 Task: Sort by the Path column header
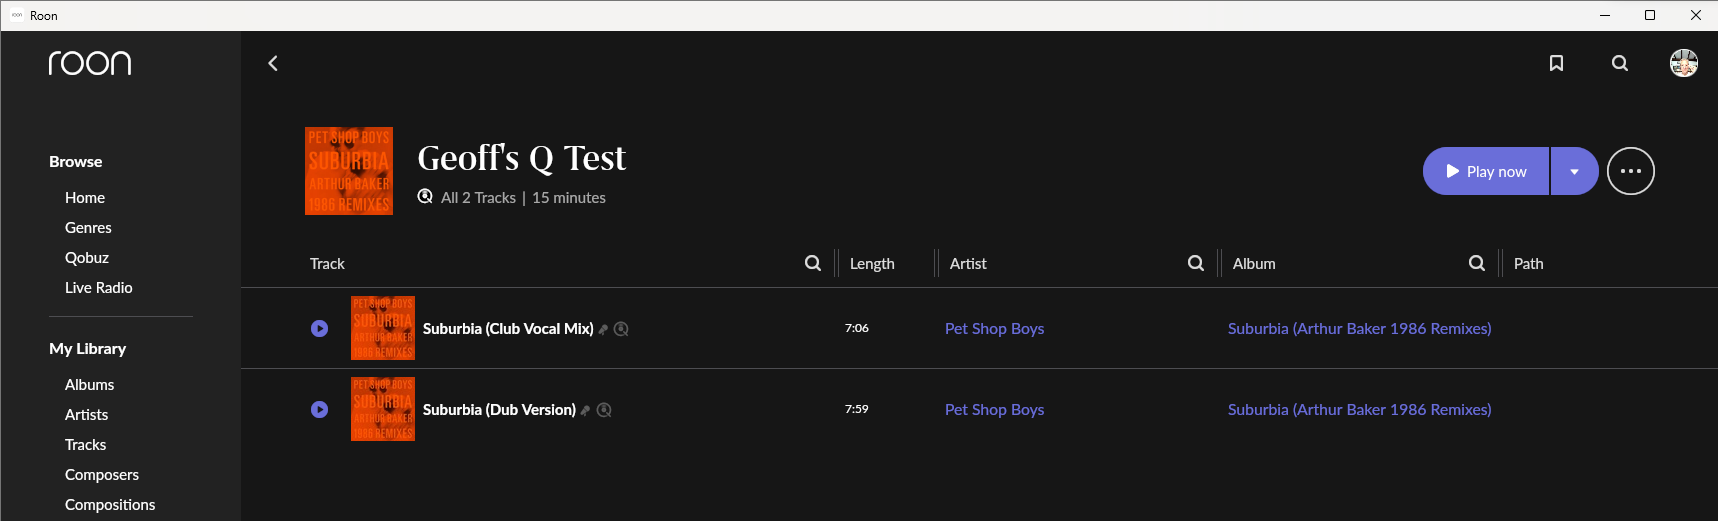(1529, 264)
